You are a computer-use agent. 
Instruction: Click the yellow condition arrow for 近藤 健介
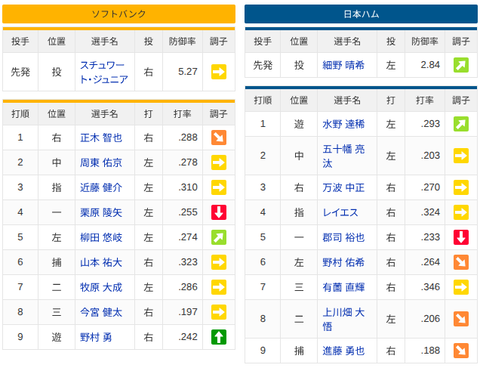(219, 187)
